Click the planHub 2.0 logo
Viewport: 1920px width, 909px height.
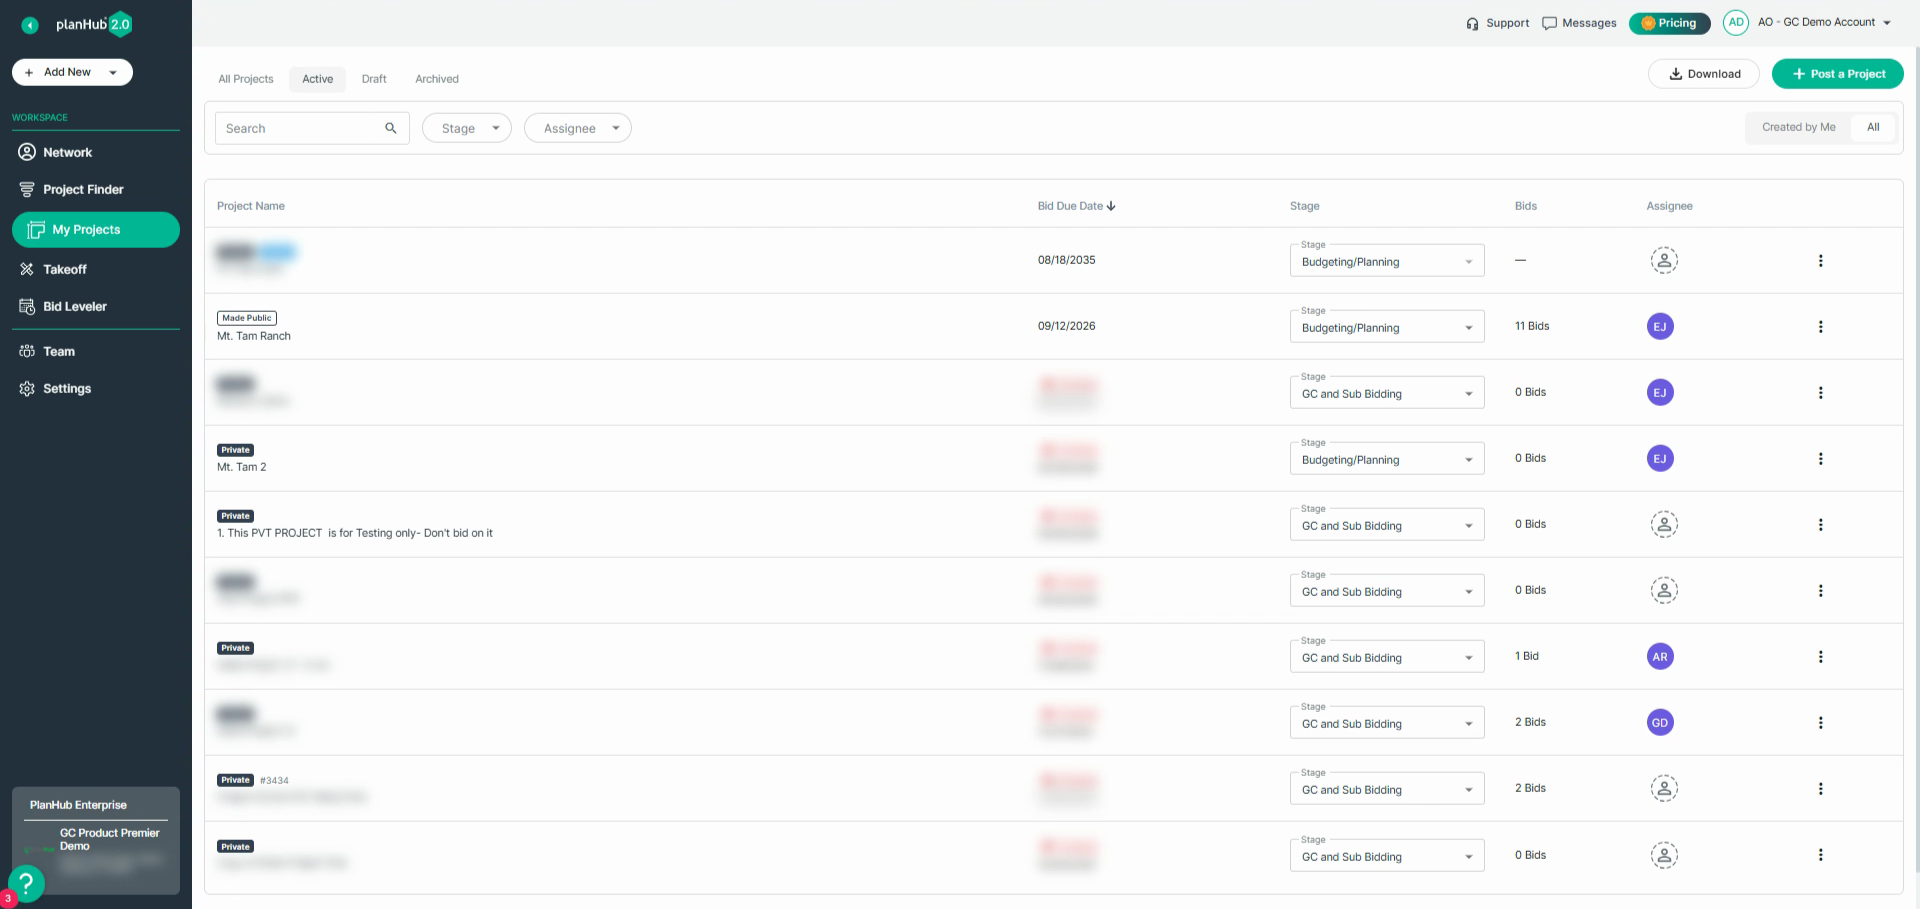tap(94, 24)
